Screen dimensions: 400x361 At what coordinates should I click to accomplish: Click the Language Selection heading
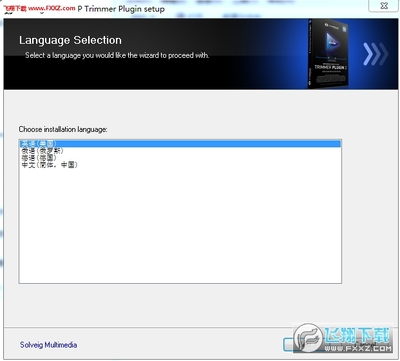click(x=70, y=40)
